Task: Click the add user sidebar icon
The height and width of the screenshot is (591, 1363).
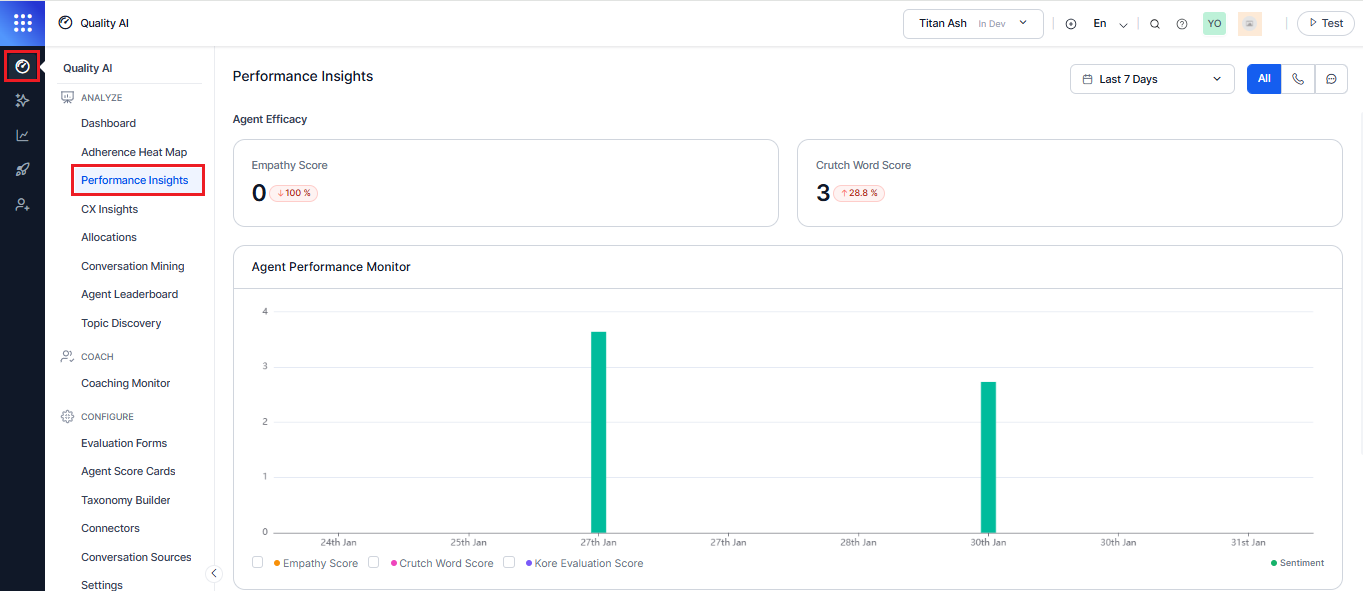Action: click(22, 205)
